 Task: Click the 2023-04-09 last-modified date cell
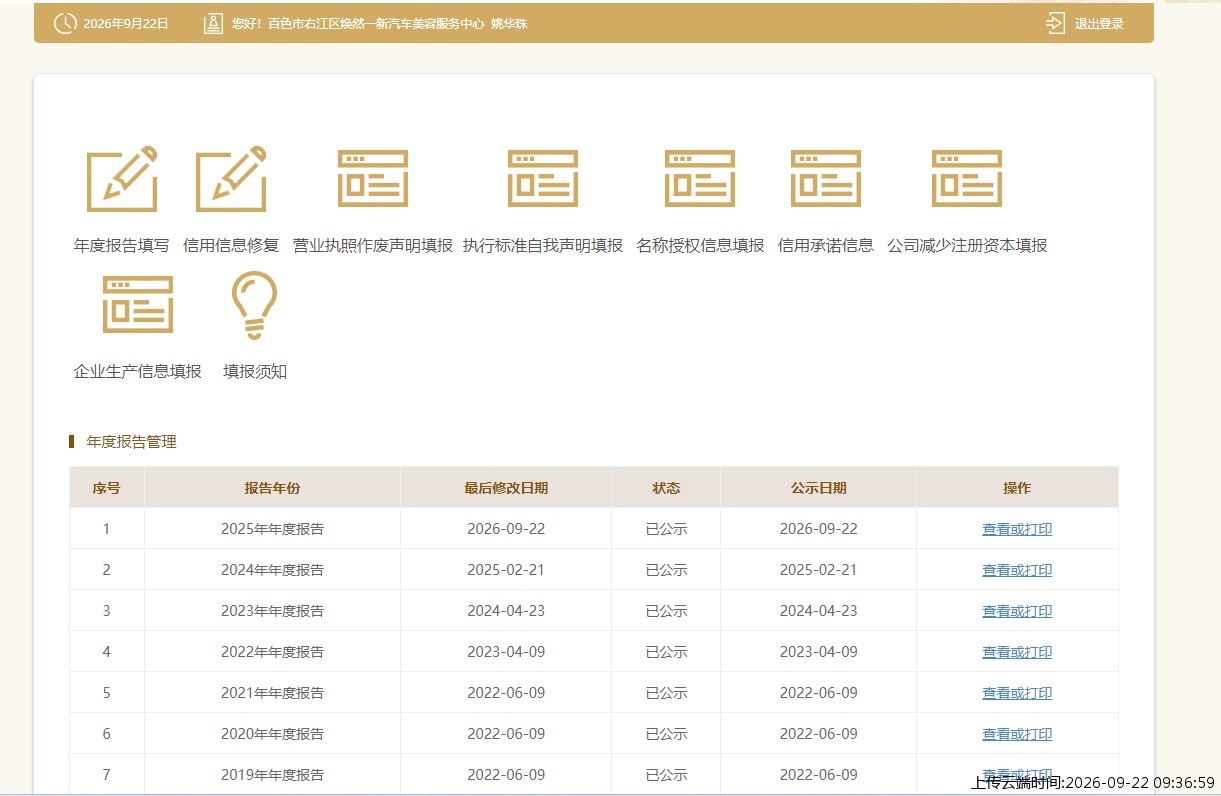(506, 652)
